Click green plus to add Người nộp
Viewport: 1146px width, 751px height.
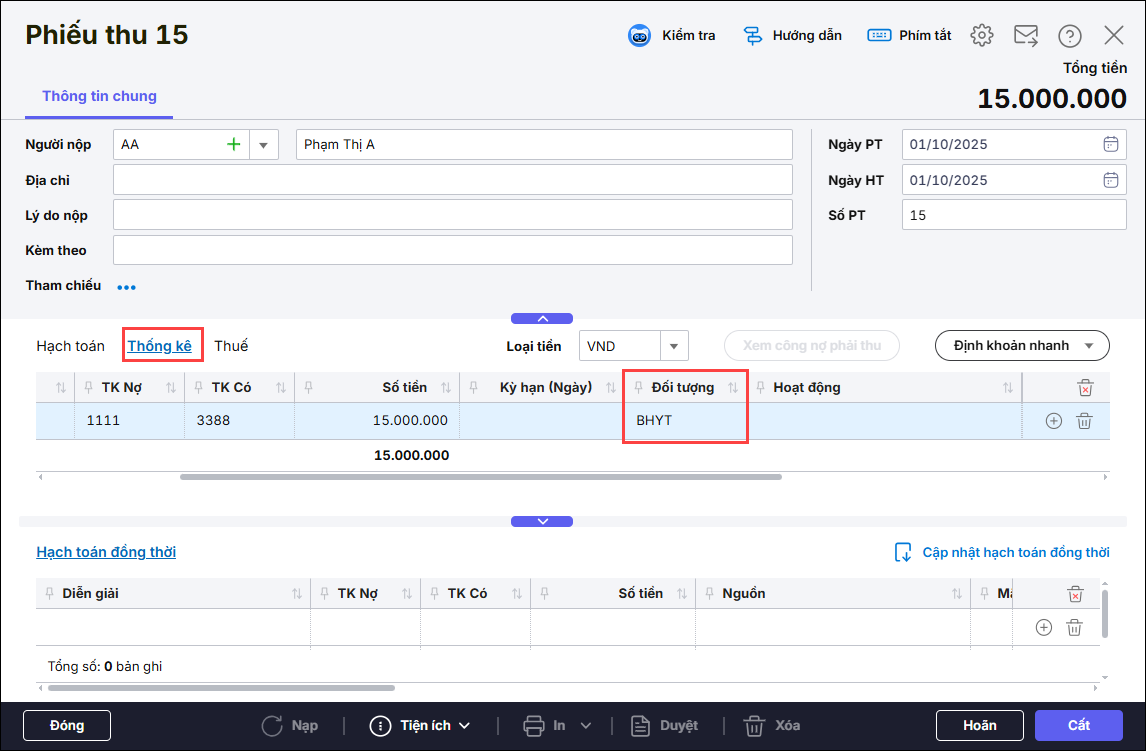point(234,145)
